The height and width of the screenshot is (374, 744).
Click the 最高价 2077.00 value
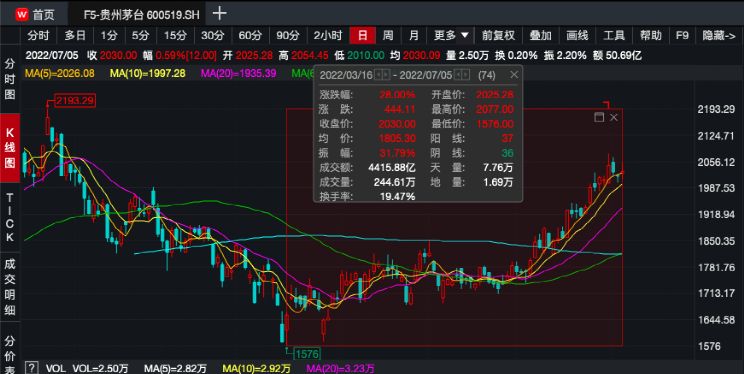[x=494, y=110]
